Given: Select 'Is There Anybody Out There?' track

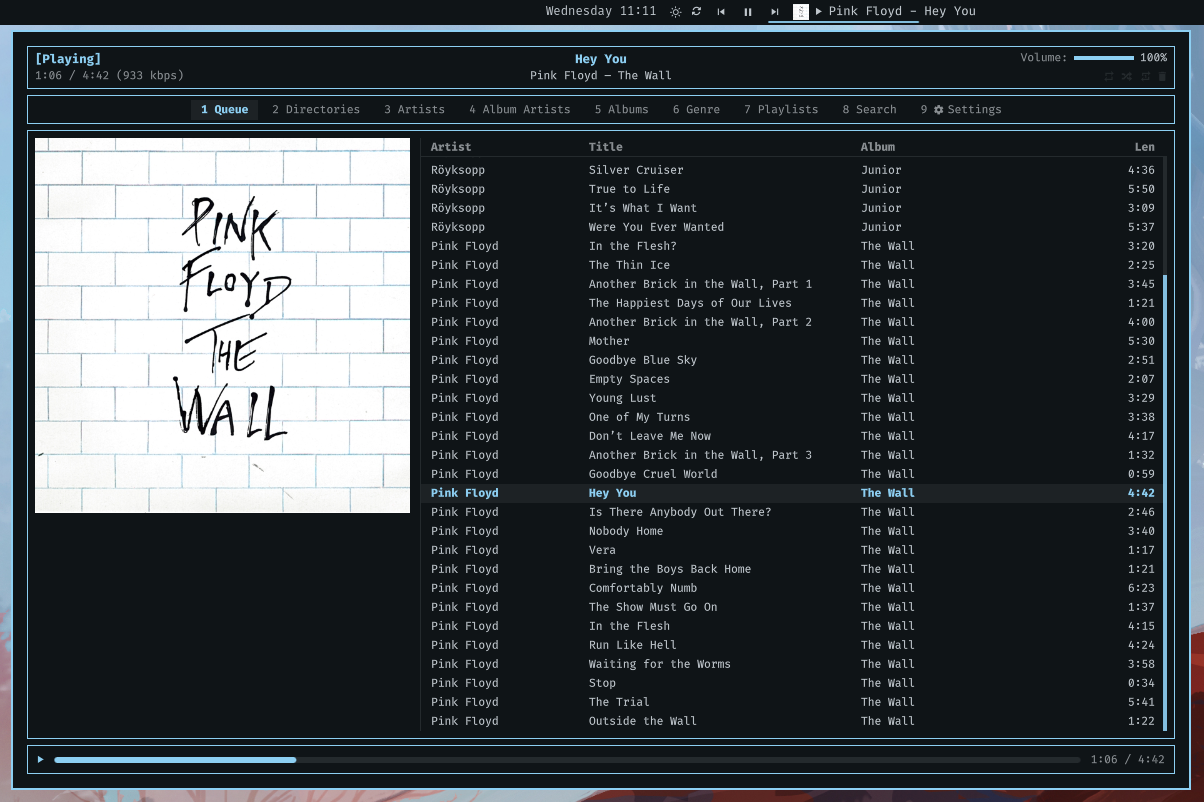Looking at the screenshot, I should [793, 512].
